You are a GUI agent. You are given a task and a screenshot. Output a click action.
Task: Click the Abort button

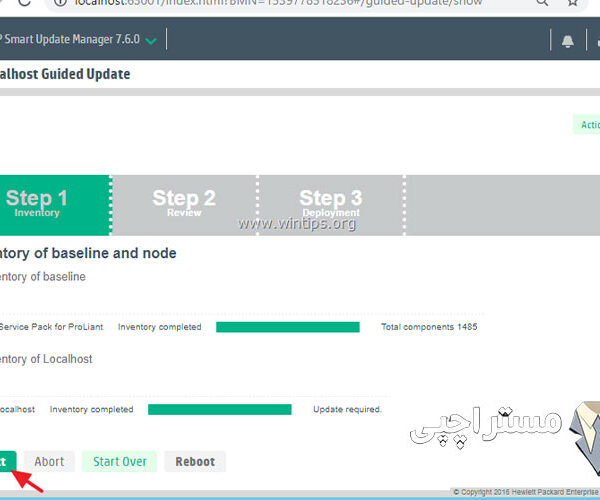click(49, 461)
